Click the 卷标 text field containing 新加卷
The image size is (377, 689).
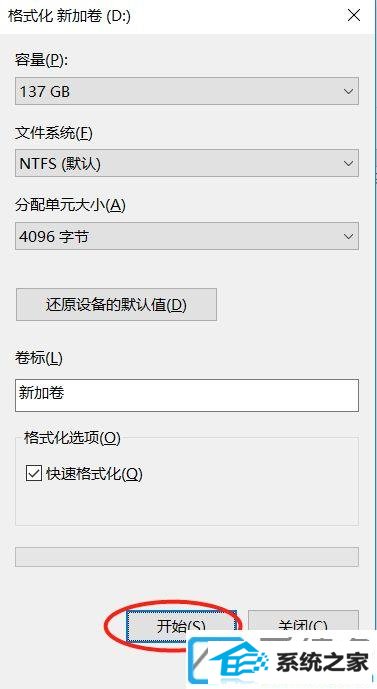coord(187,395)
